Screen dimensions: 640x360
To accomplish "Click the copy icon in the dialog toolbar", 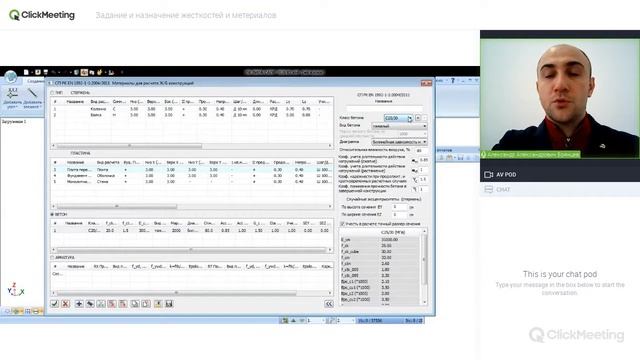I will coord(135,304).
